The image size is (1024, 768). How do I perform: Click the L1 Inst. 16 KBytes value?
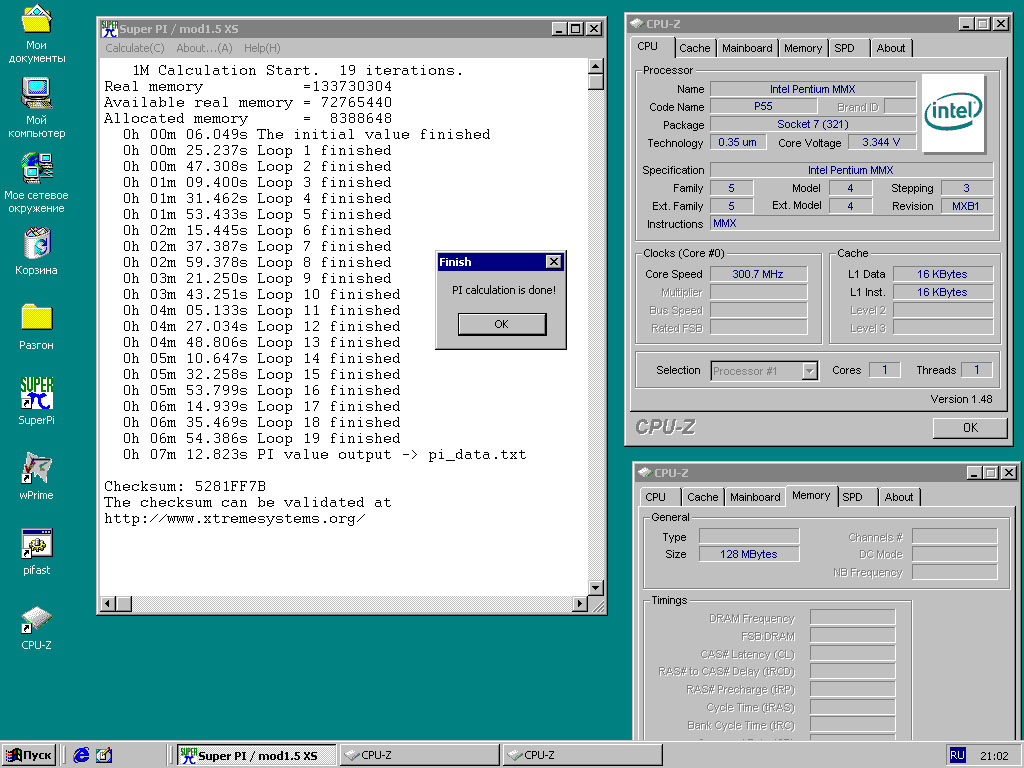coord(942,292)
